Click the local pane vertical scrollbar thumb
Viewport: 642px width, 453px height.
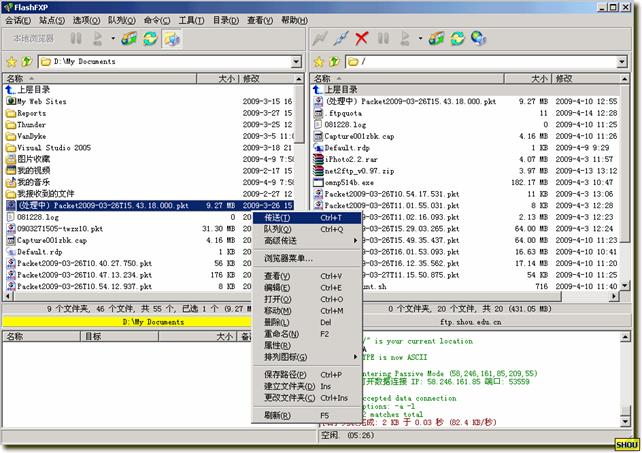[x=299, y=114]
